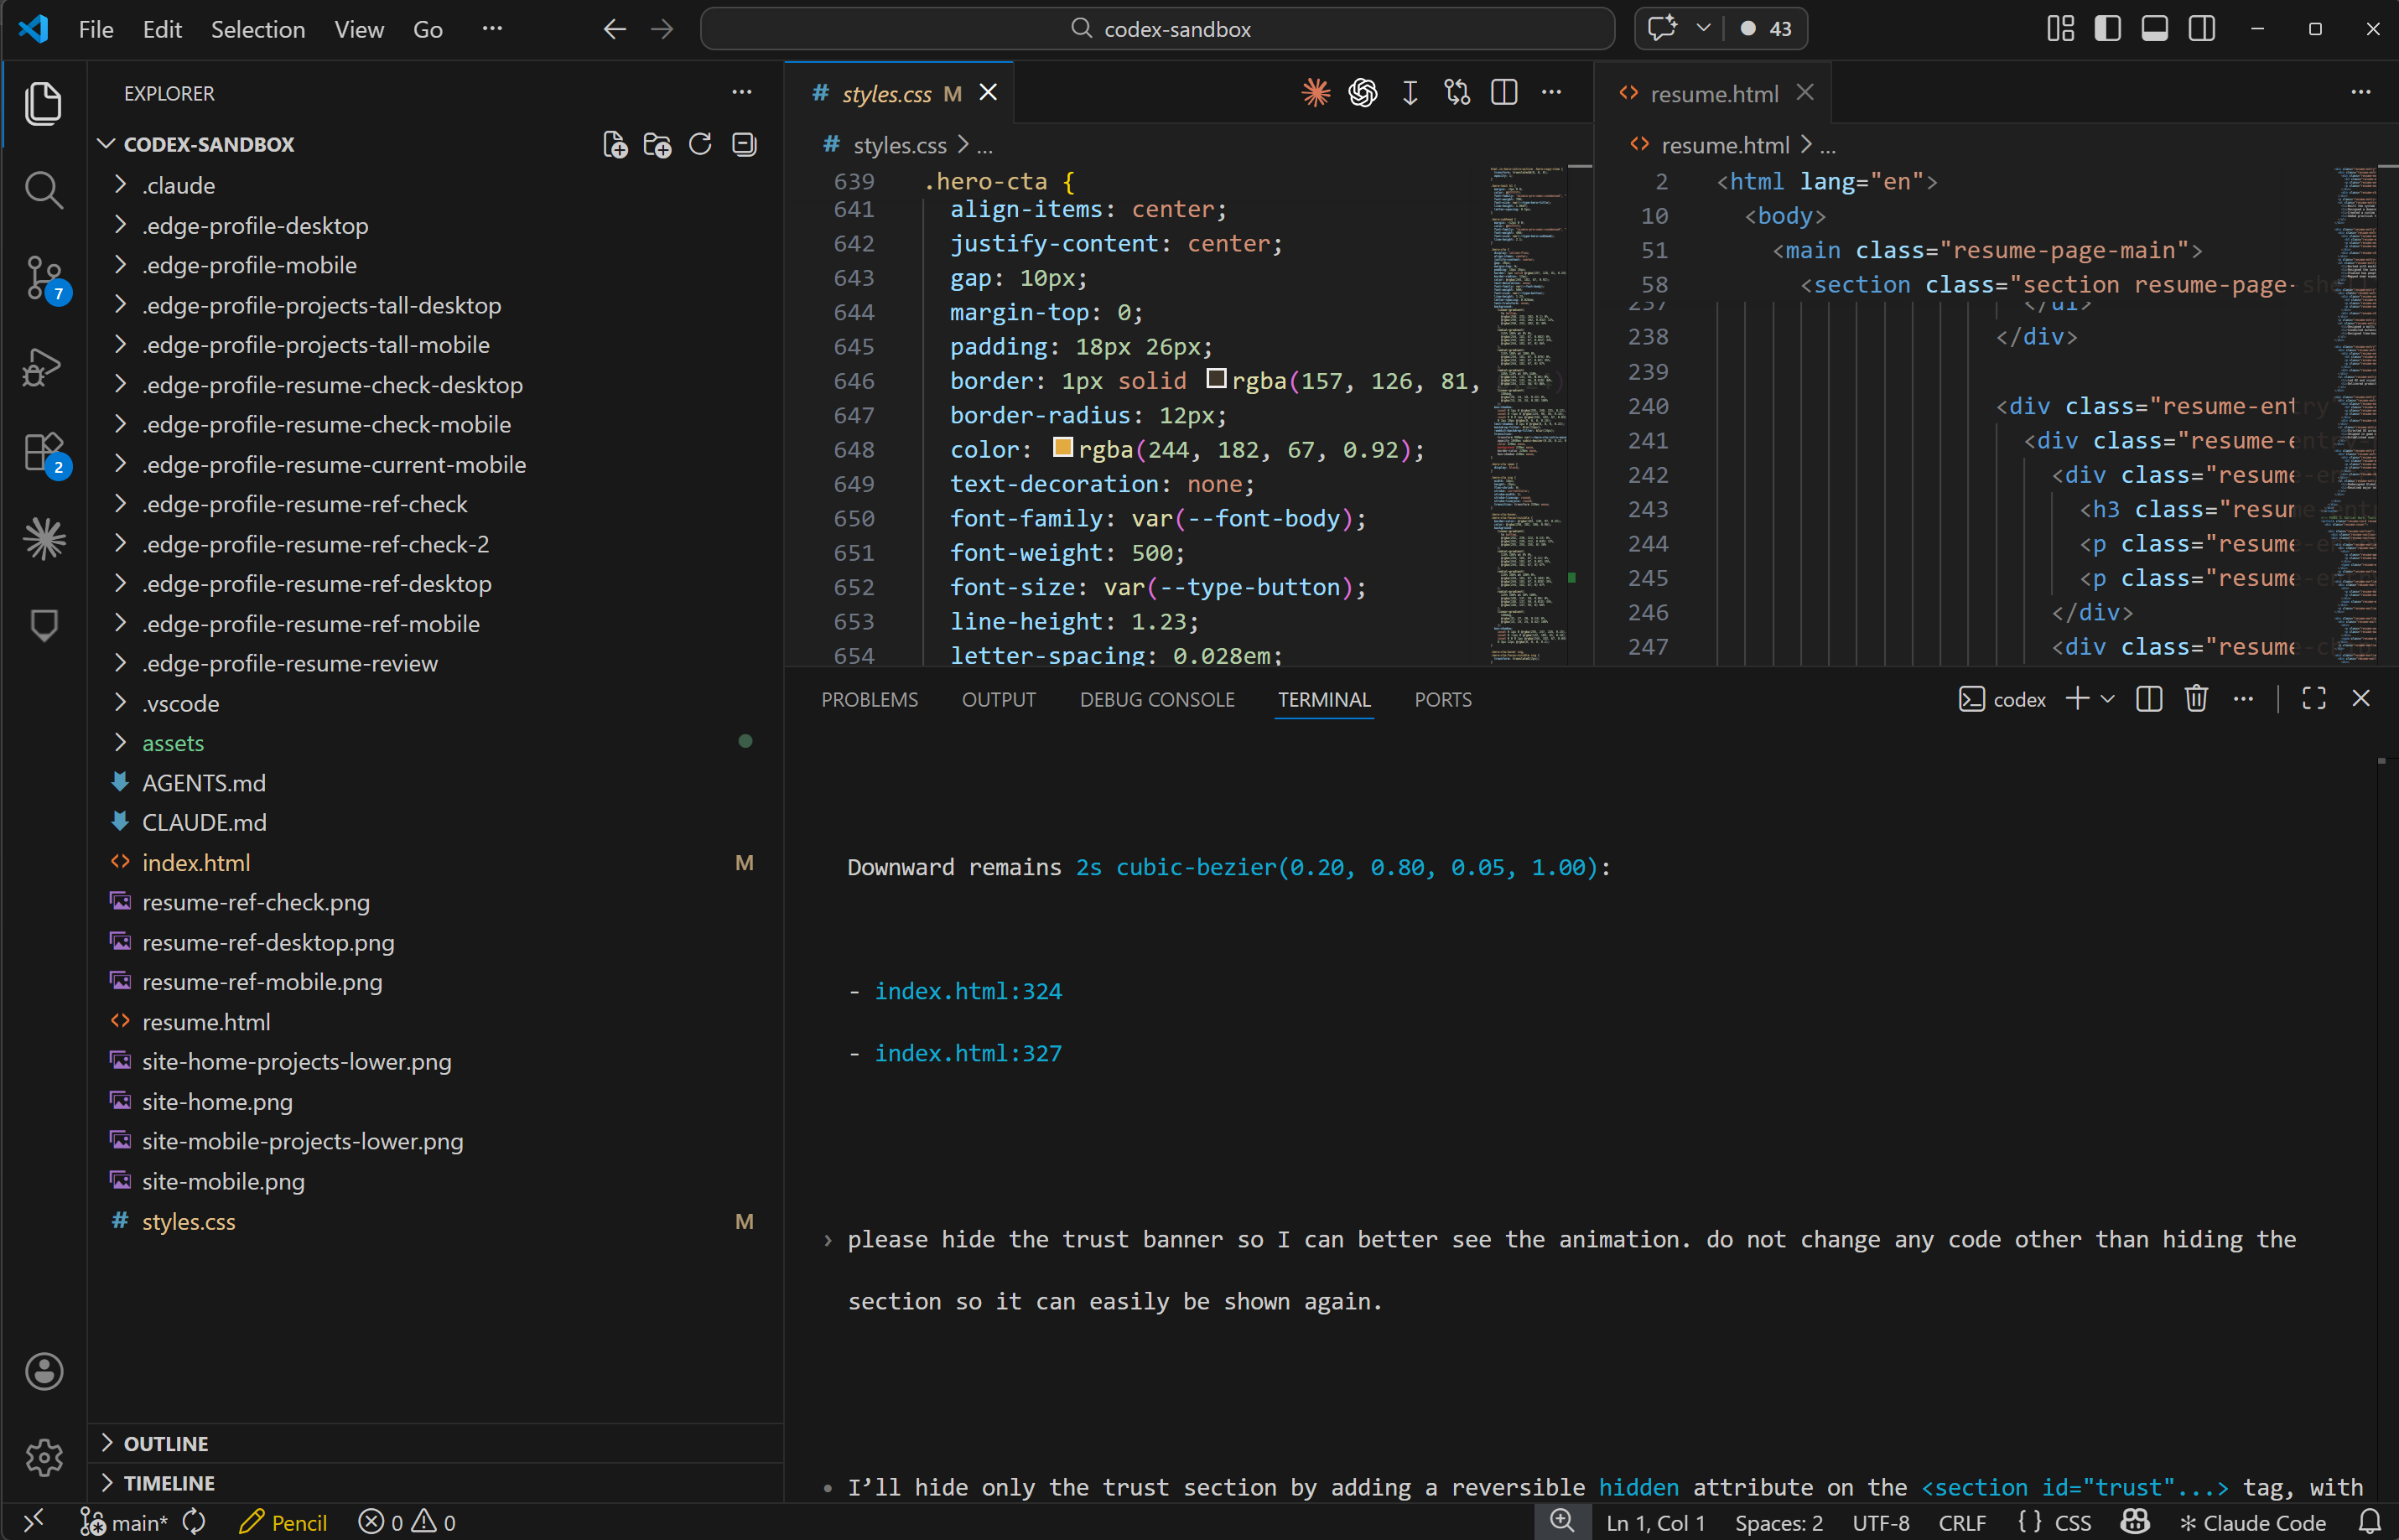This screenshot has width=2399, height=1540.
Task: Create a new file in the Explorer
Action: 615,144
